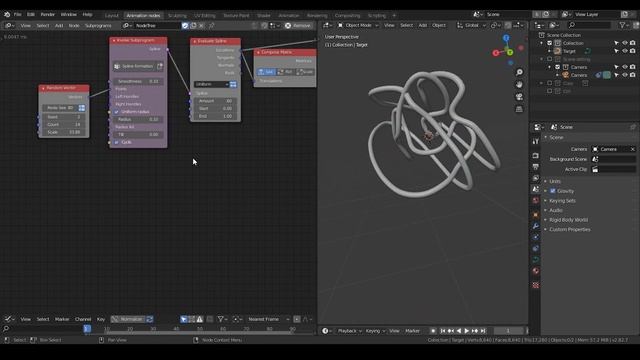Collapse the Collection in outliner
Image resolution: width=640 pixels, height=360 pixels.
click(542, 43)
